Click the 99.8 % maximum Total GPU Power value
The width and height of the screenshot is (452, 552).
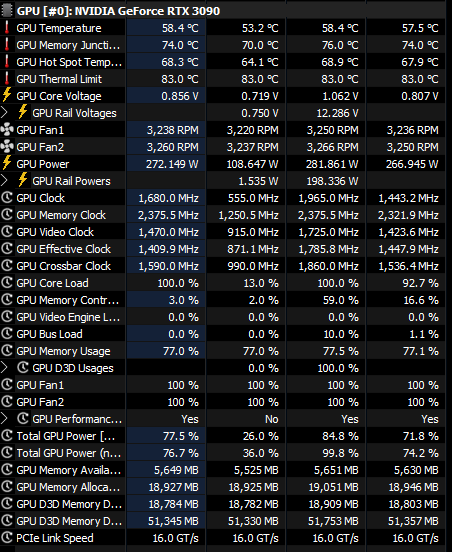pos(340,453)
